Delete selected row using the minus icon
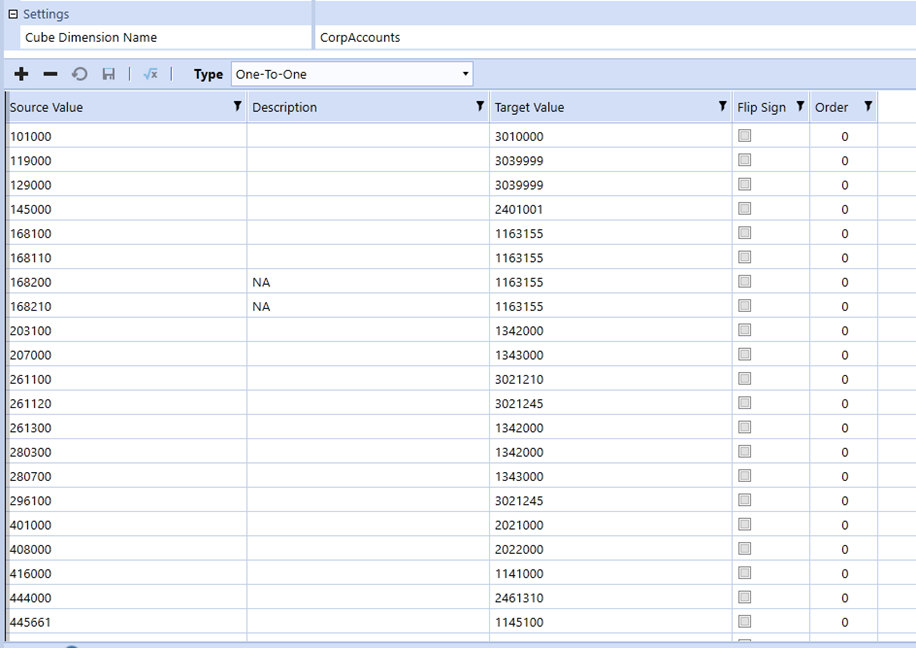916x648 pixels. coord(49,73)
